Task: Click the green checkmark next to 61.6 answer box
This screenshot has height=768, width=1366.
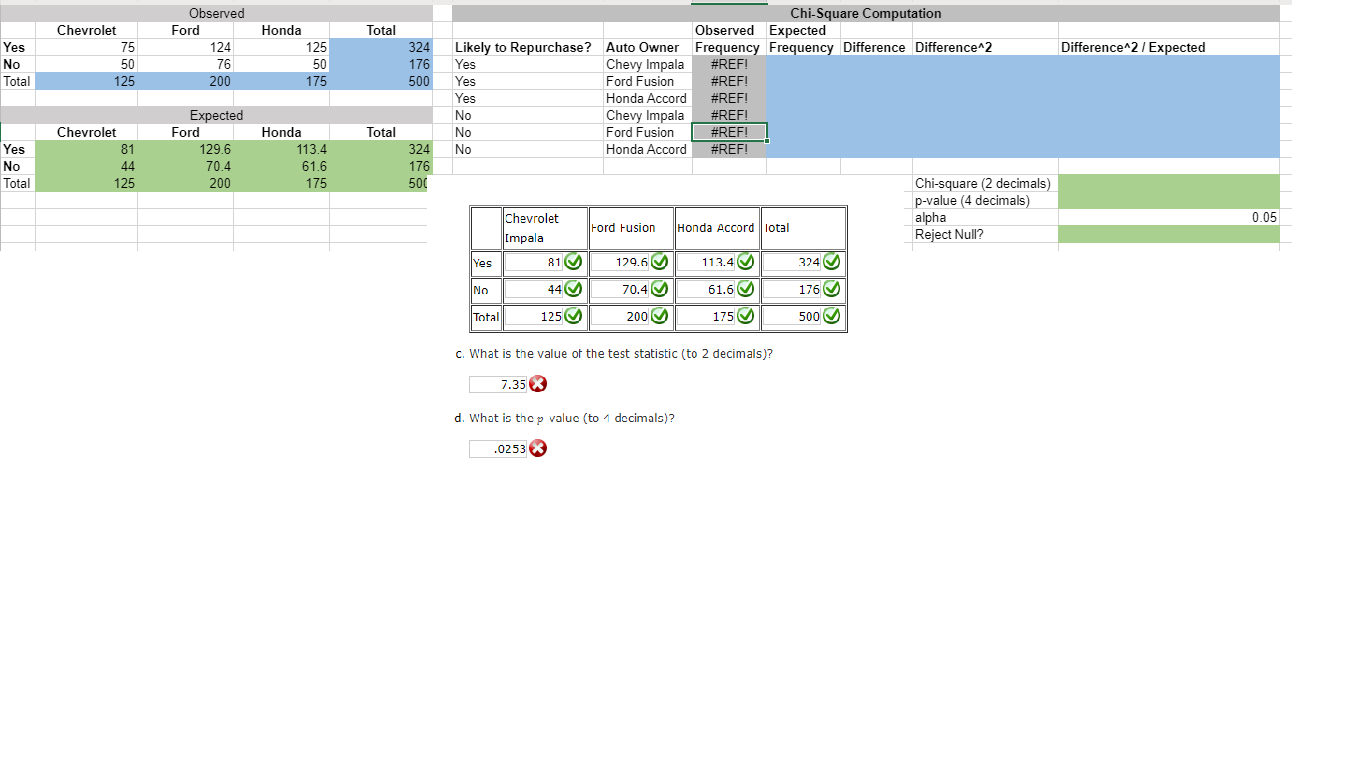Action: pos(746,289)
